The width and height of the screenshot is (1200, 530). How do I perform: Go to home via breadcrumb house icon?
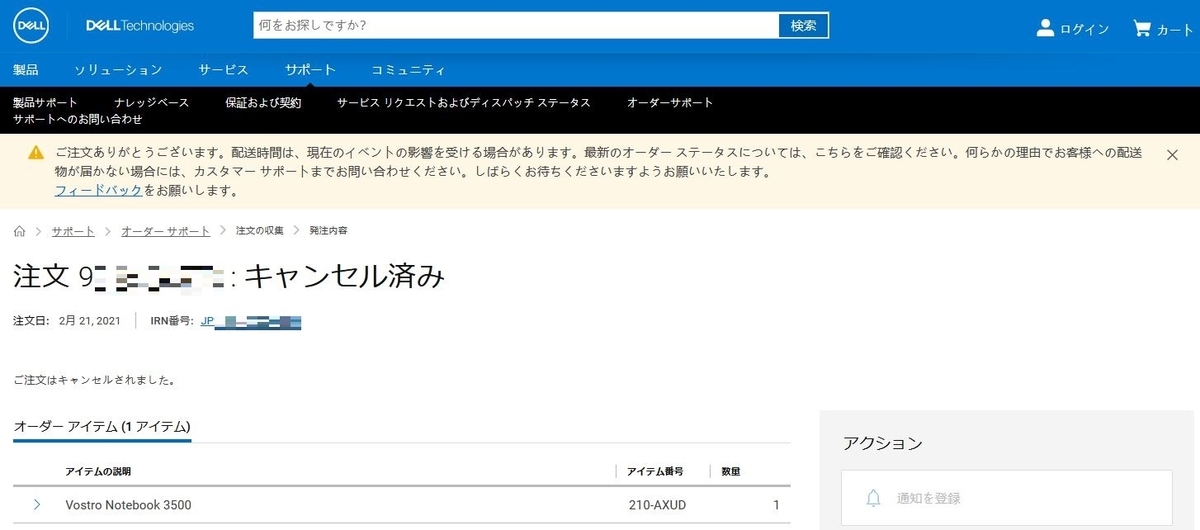click(x=20, y=231)
